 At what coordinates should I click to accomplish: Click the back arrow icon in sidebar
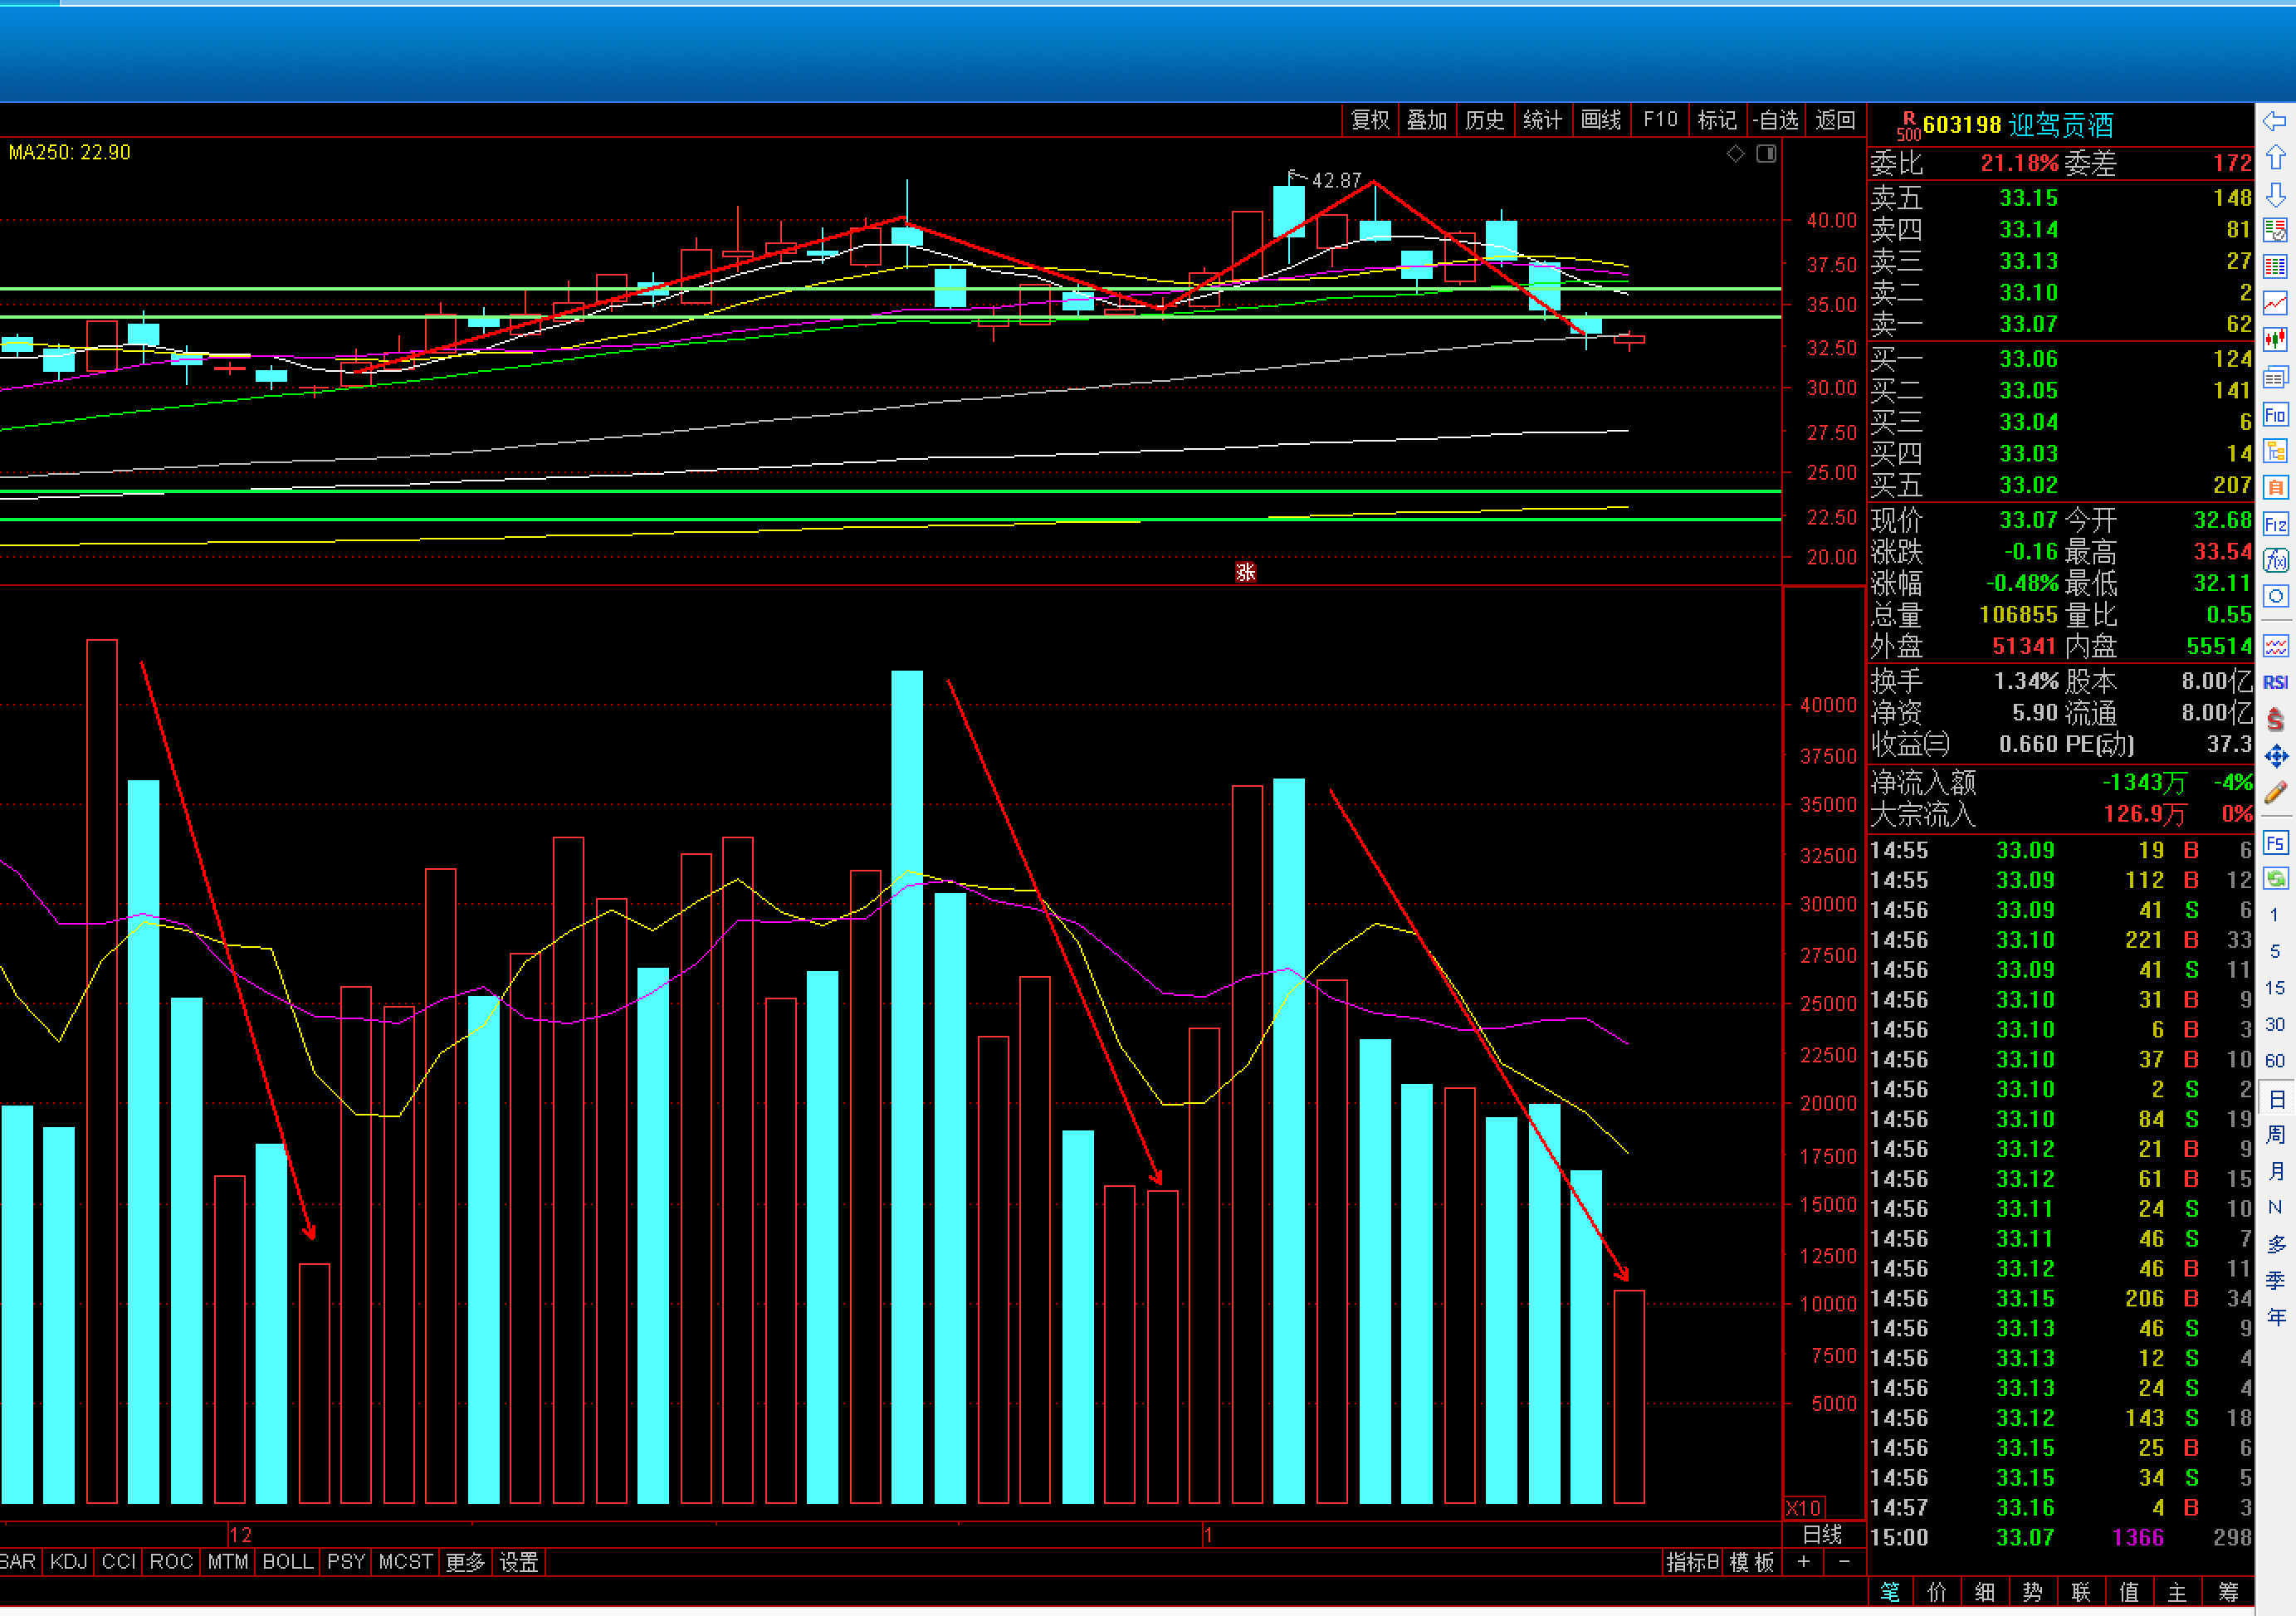pos(2275,121)
